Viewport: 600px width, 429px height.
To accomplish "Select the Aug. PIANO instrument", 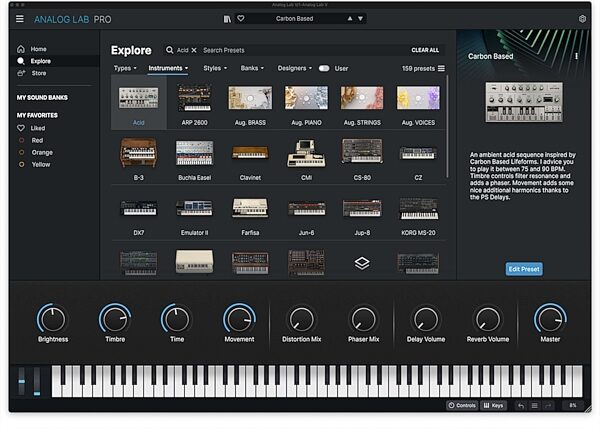I will point(306,104).
